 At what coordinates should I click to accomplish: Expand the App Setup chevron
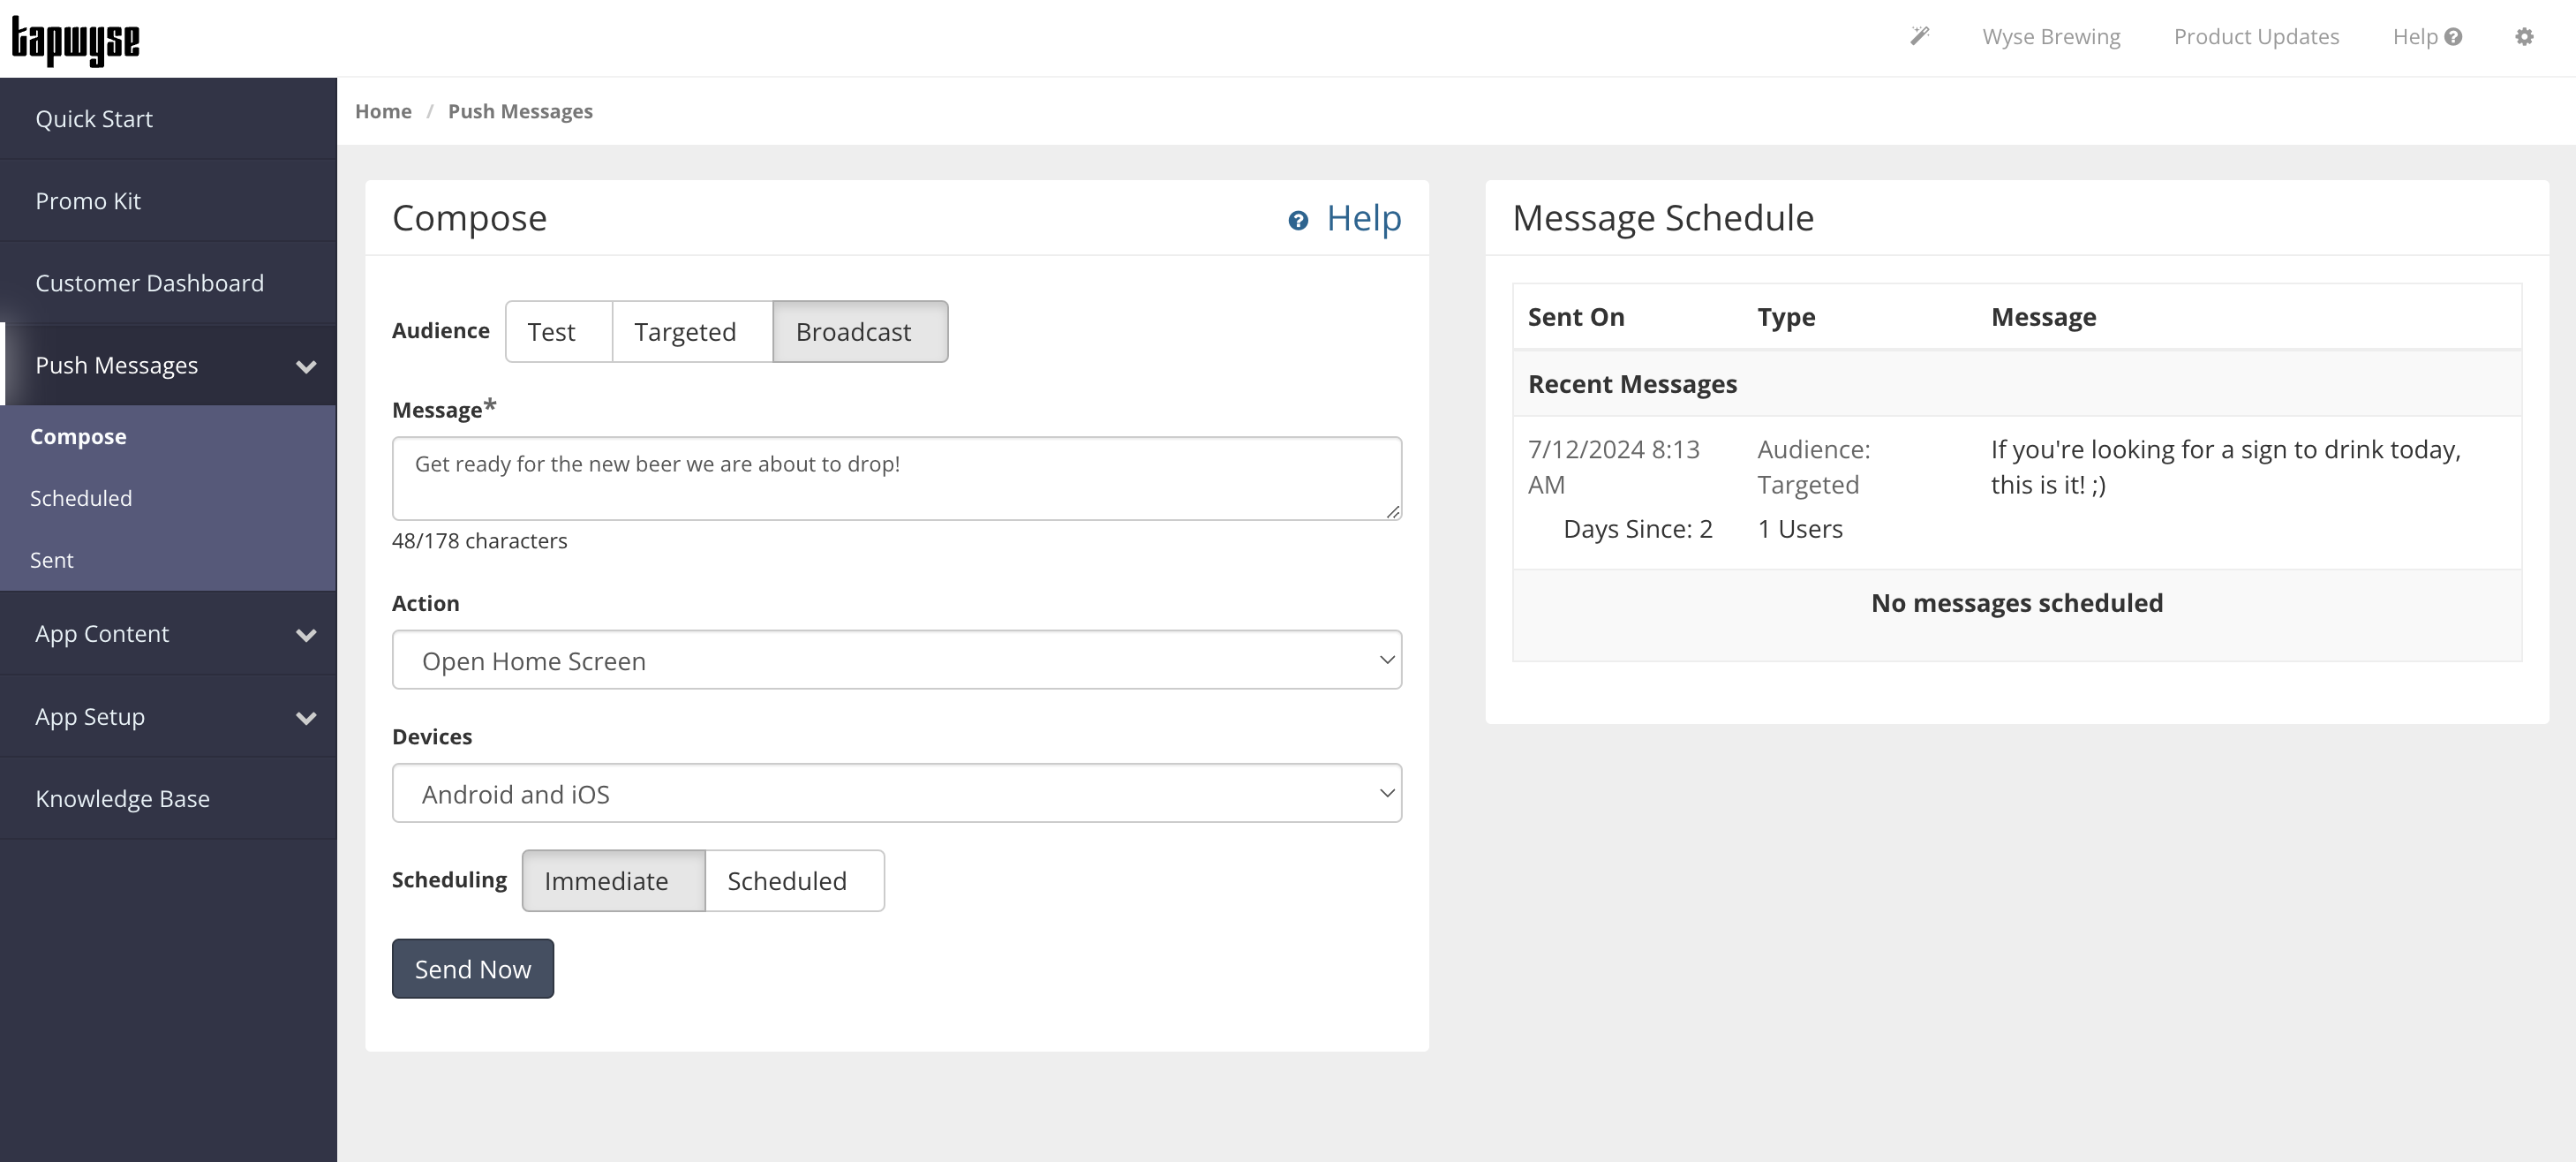pyautogui.click(x=306, y=717)
